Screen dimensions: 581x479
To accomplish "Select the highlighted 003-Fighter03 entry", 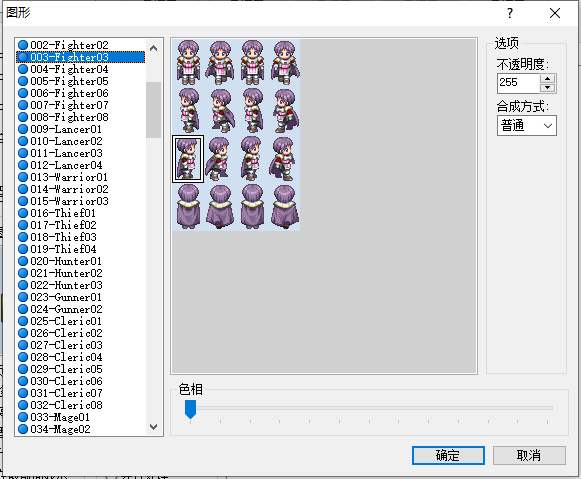I will coord(81,57).
